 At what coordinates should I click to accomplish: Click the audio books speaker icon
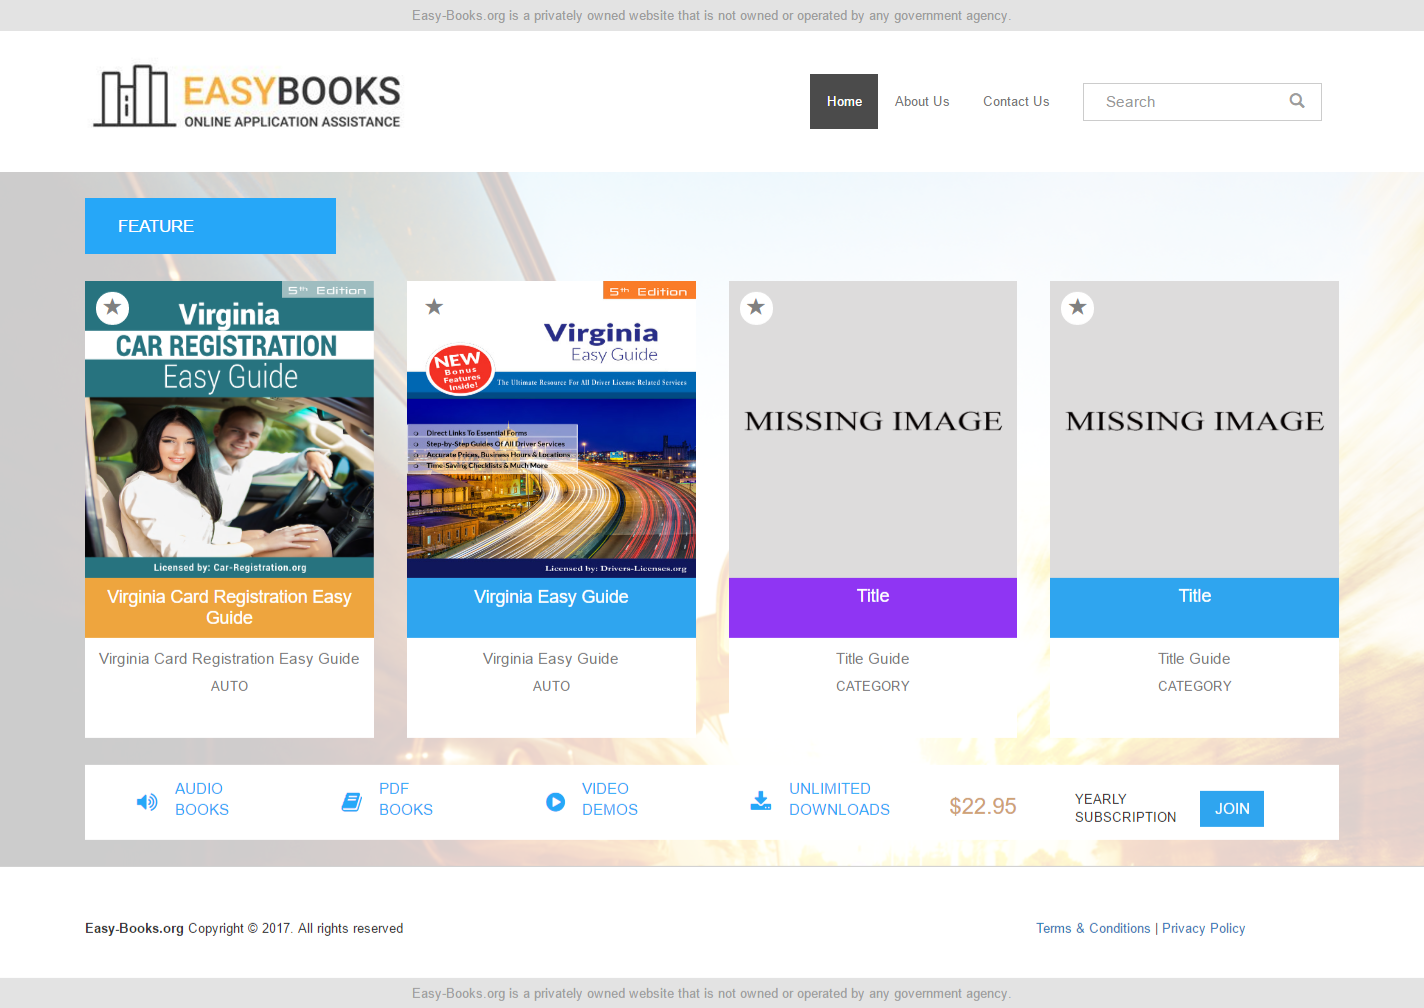147,802
